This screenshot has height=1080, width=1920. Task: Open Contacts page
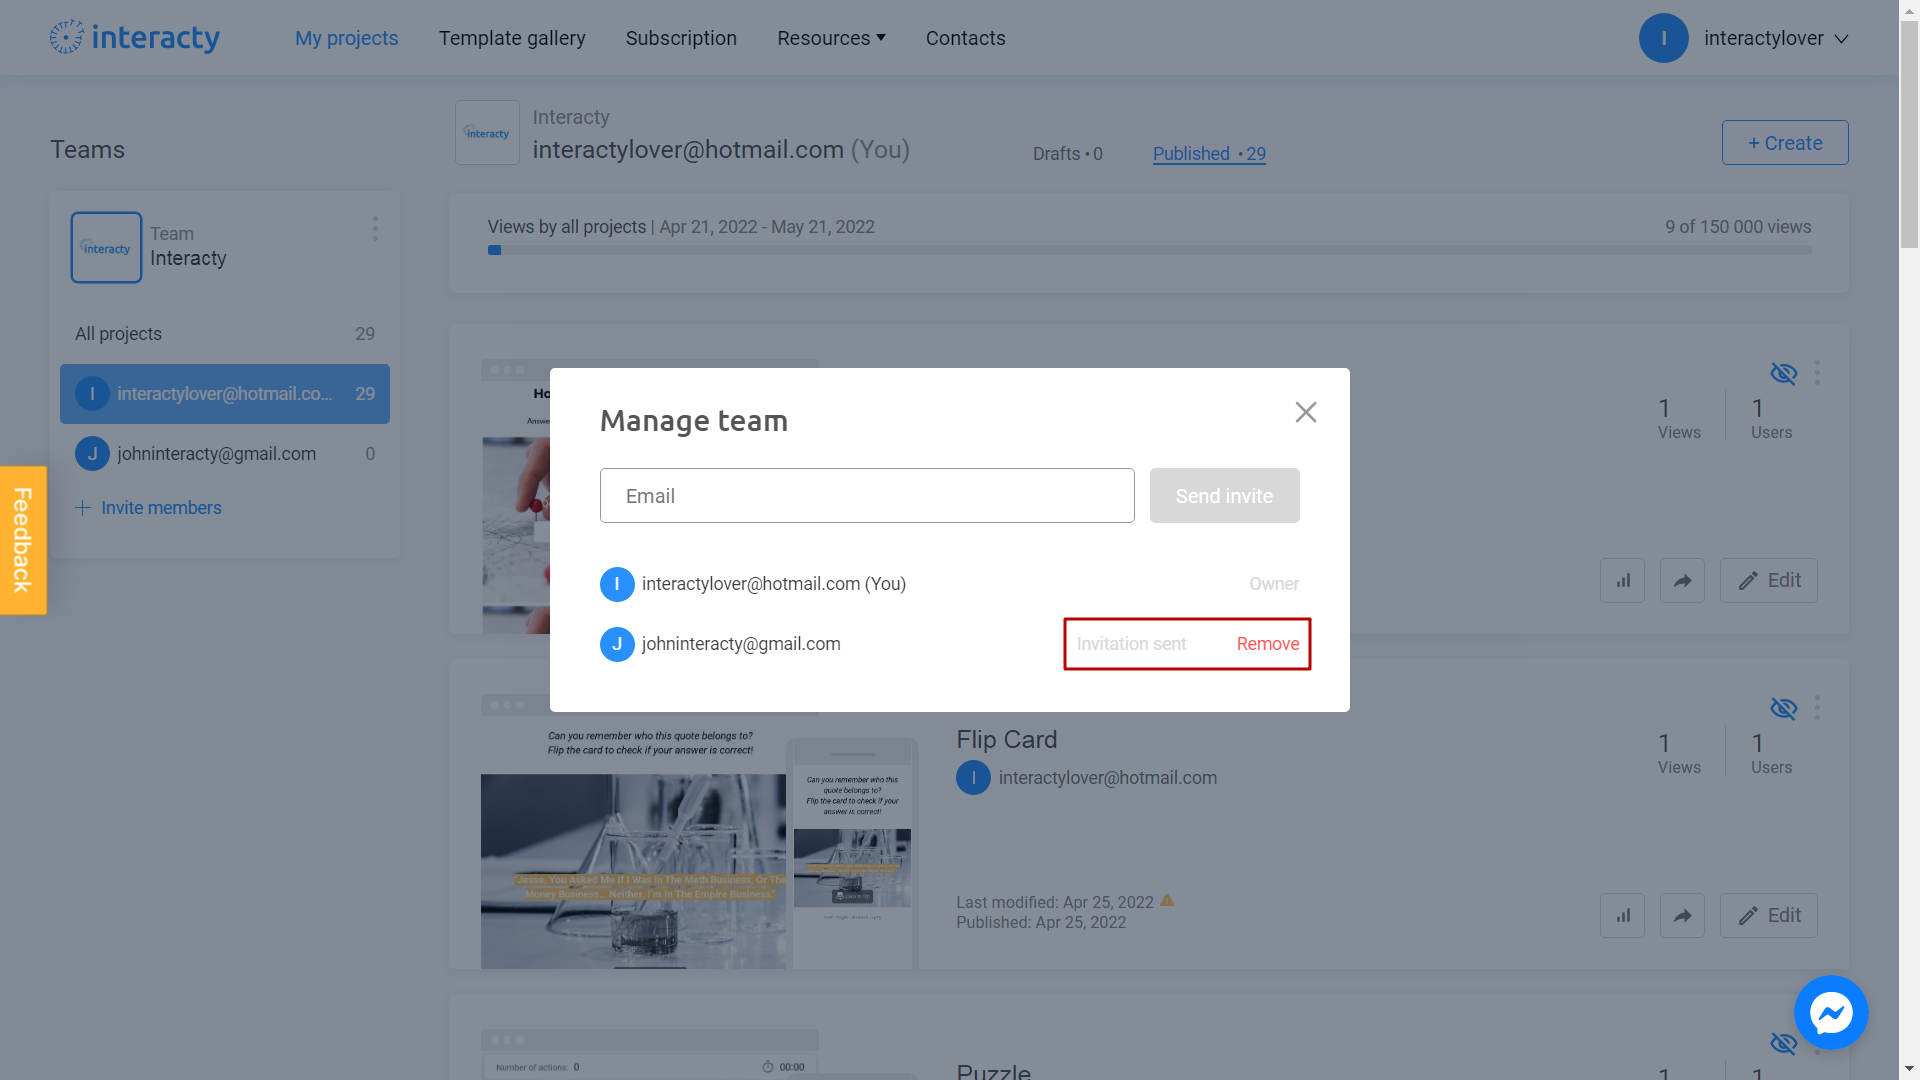(x=965, y=38)
